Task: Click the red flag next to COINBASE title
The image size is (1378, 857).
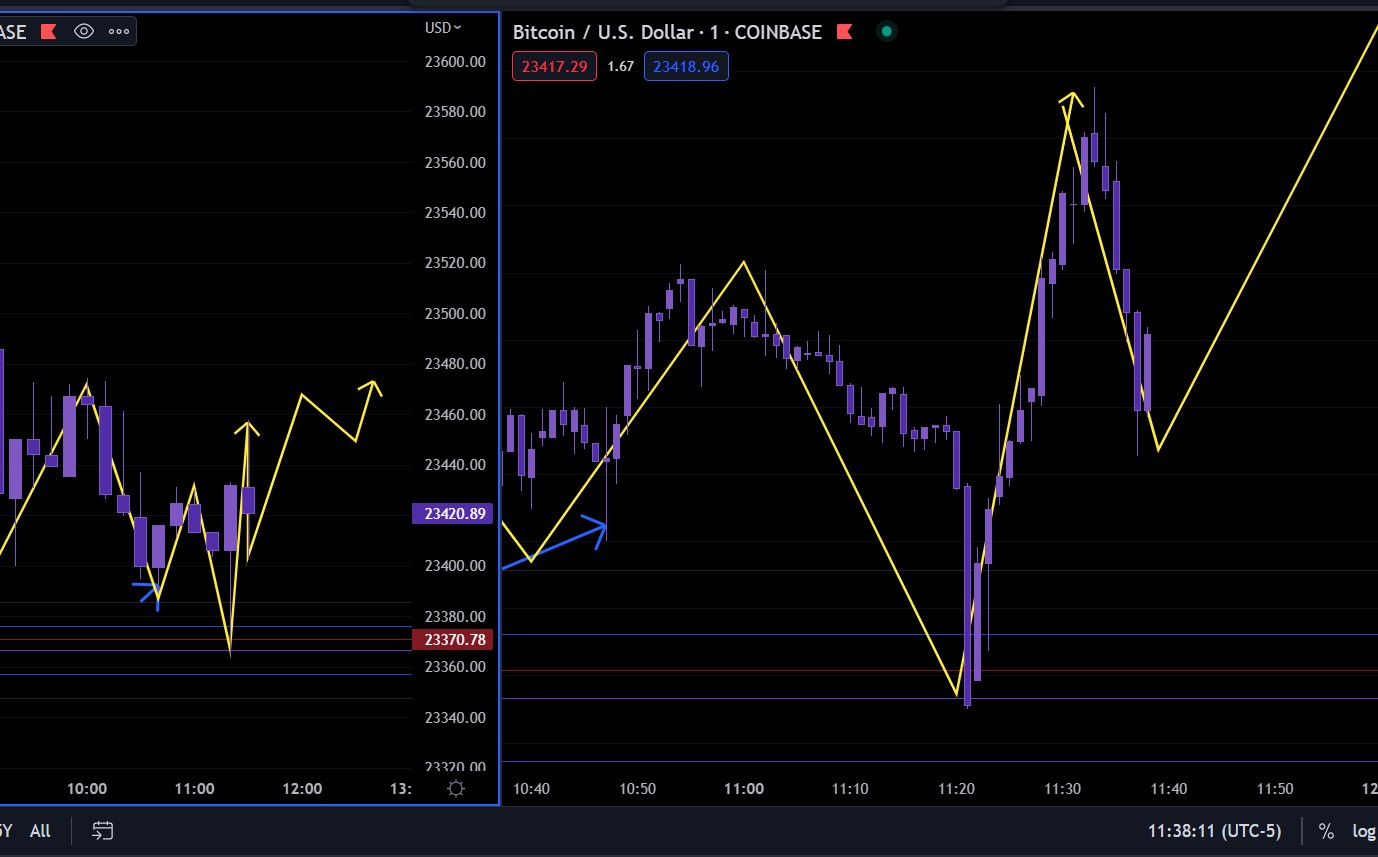Action: point(844,31)
